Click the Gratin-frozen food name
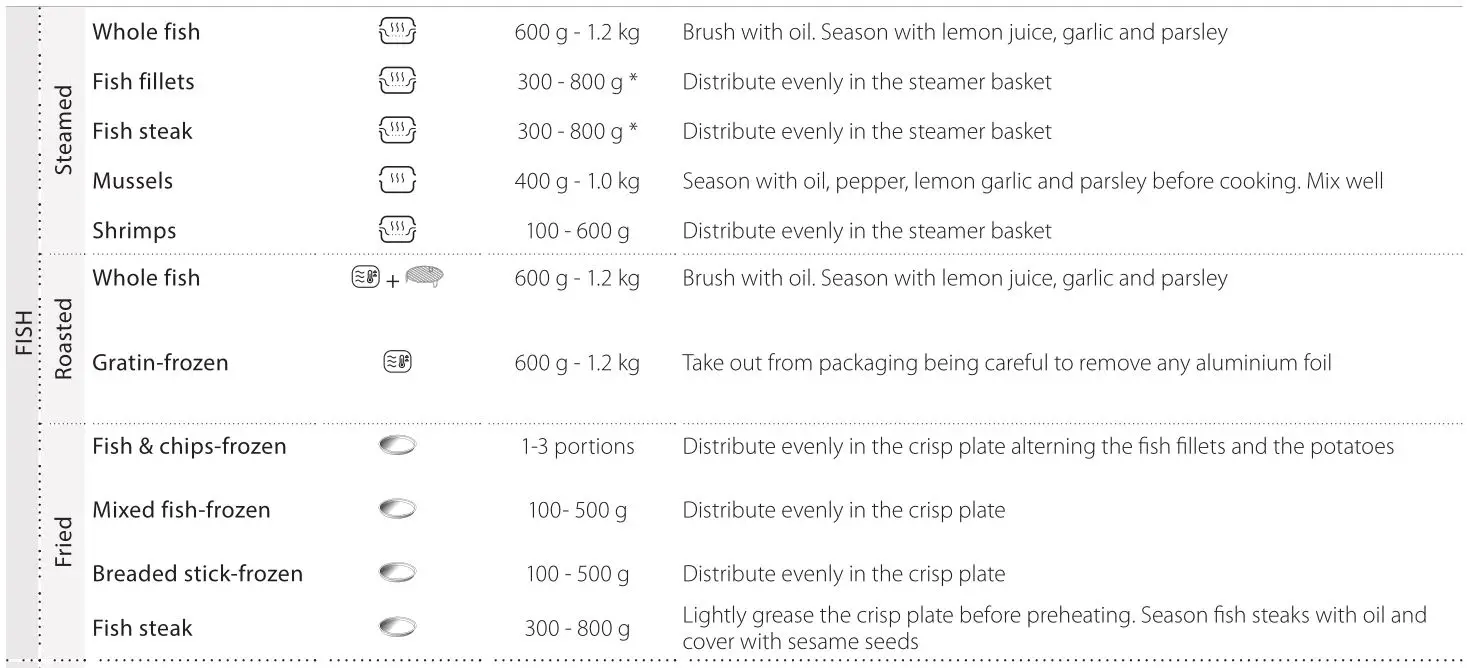 pos(160,363)
